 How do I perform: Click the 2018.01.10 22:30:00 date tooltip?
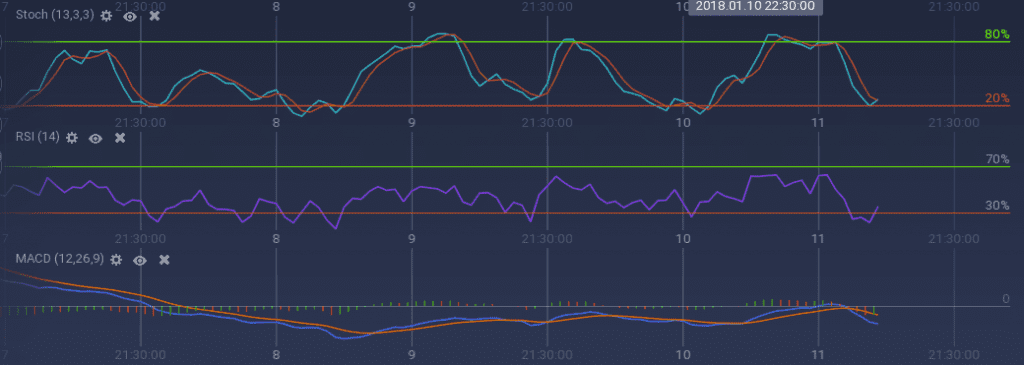click(755, 6)
